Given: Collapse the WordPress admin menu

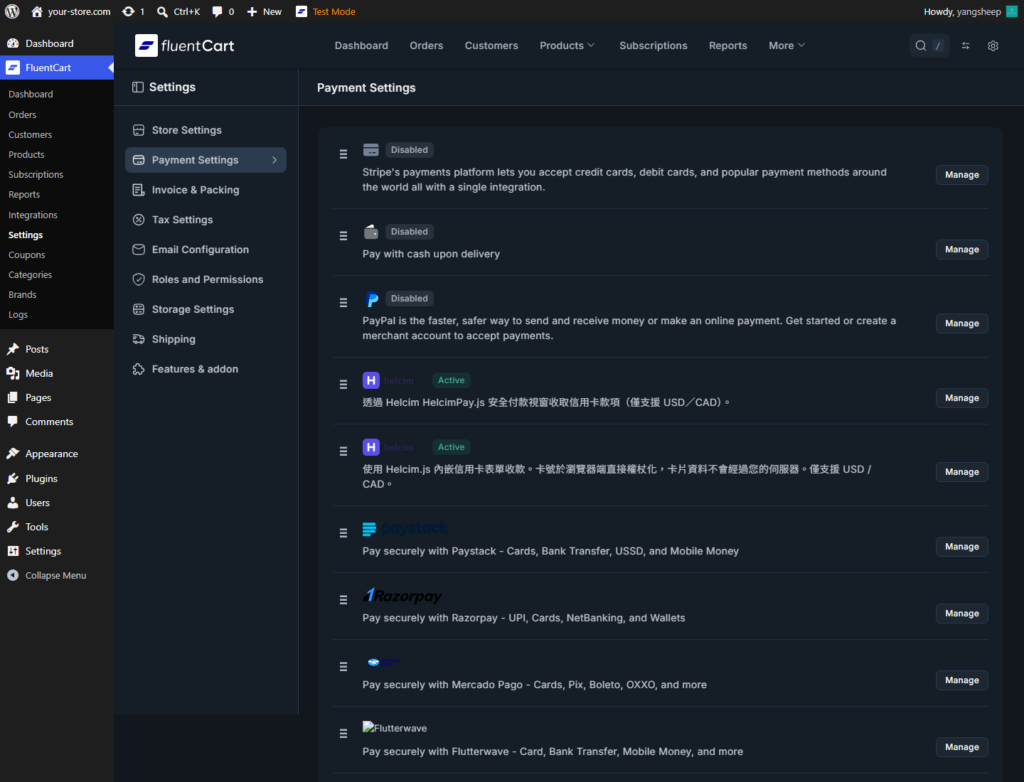Looking at the screenshot, I should pos(47,576).
